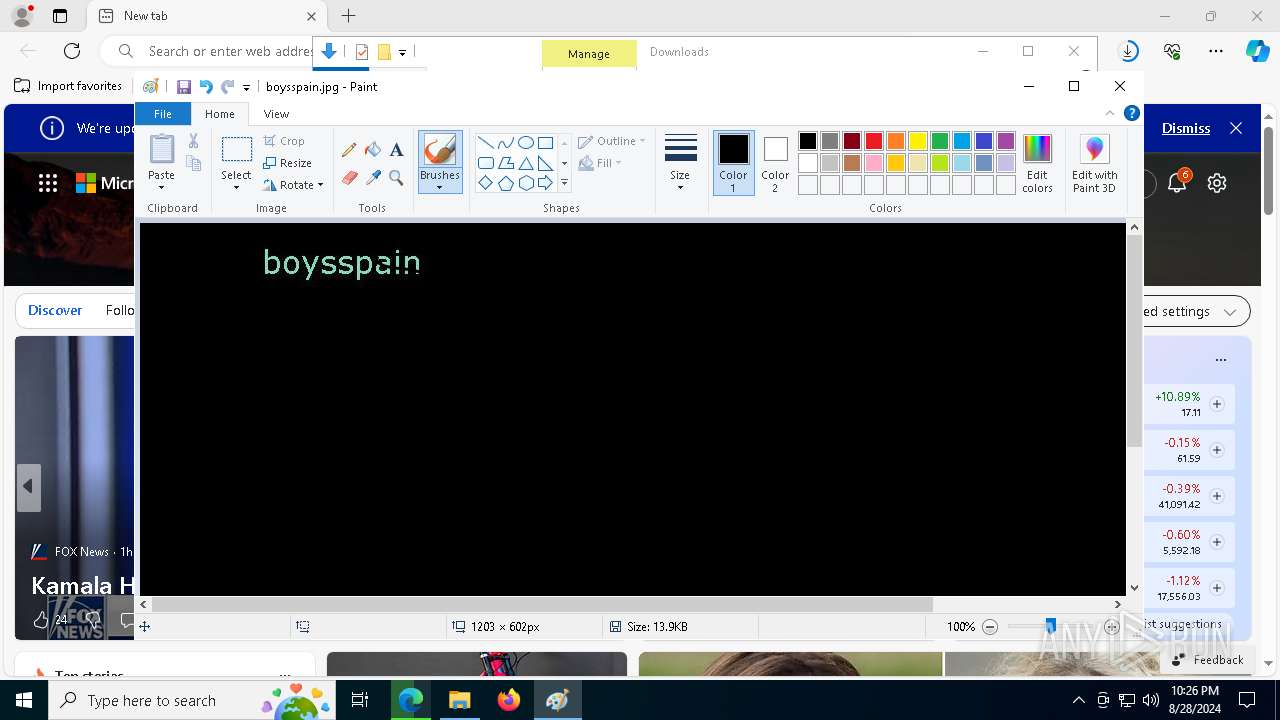Screen dimensions: 1280x720
Task: Open Paint Help question mark icon
Action: tap(1132, 113)
